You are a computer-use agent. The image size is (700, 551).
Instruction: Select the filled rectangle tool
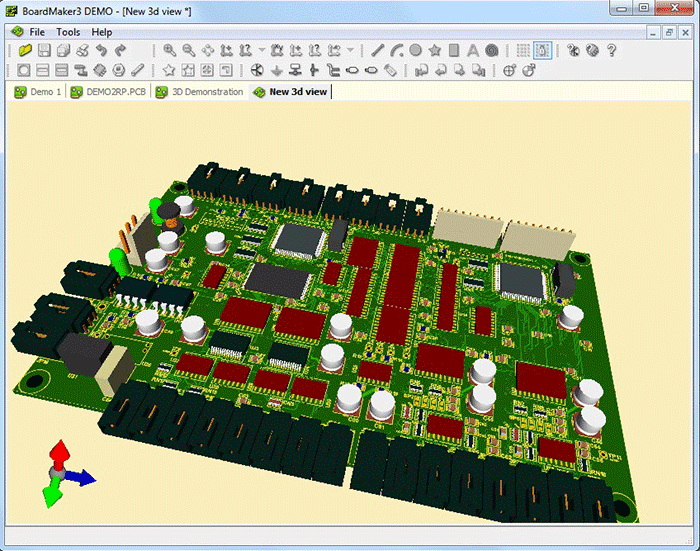coord(454,50)
